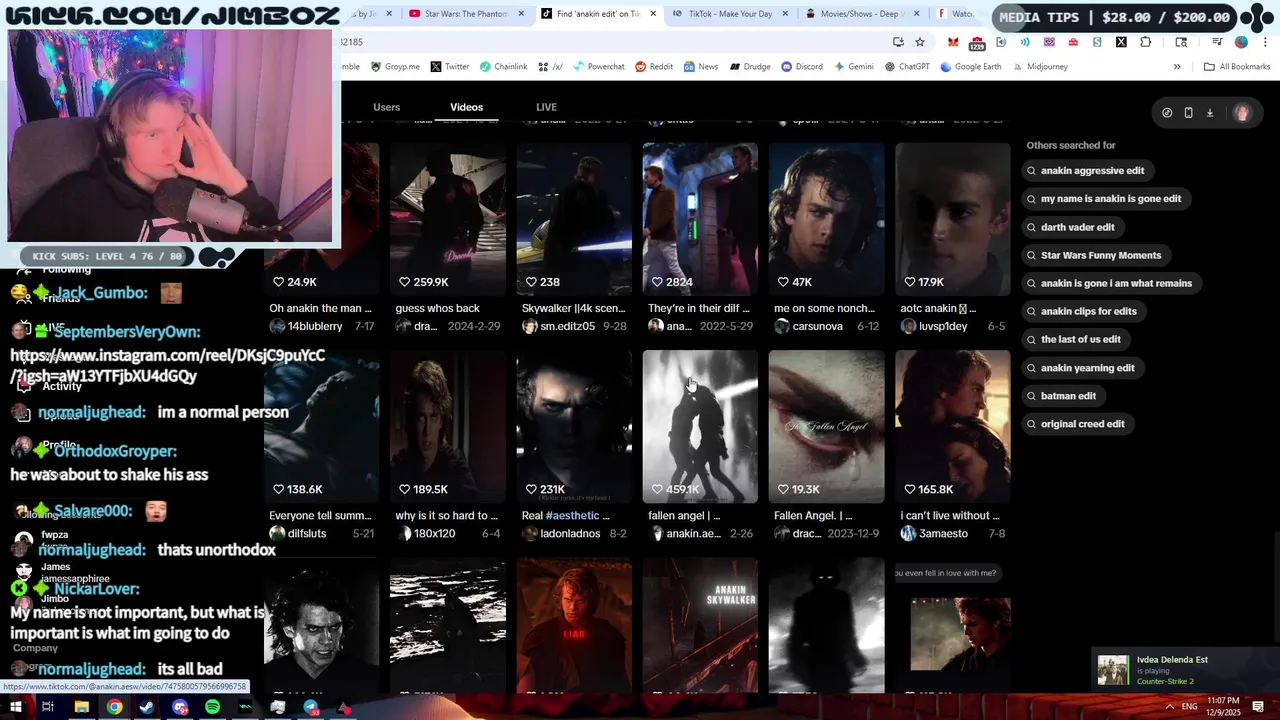Open the 'Fallen Angel' eye thumbnail with 19.3K likes

pos(826,426)
